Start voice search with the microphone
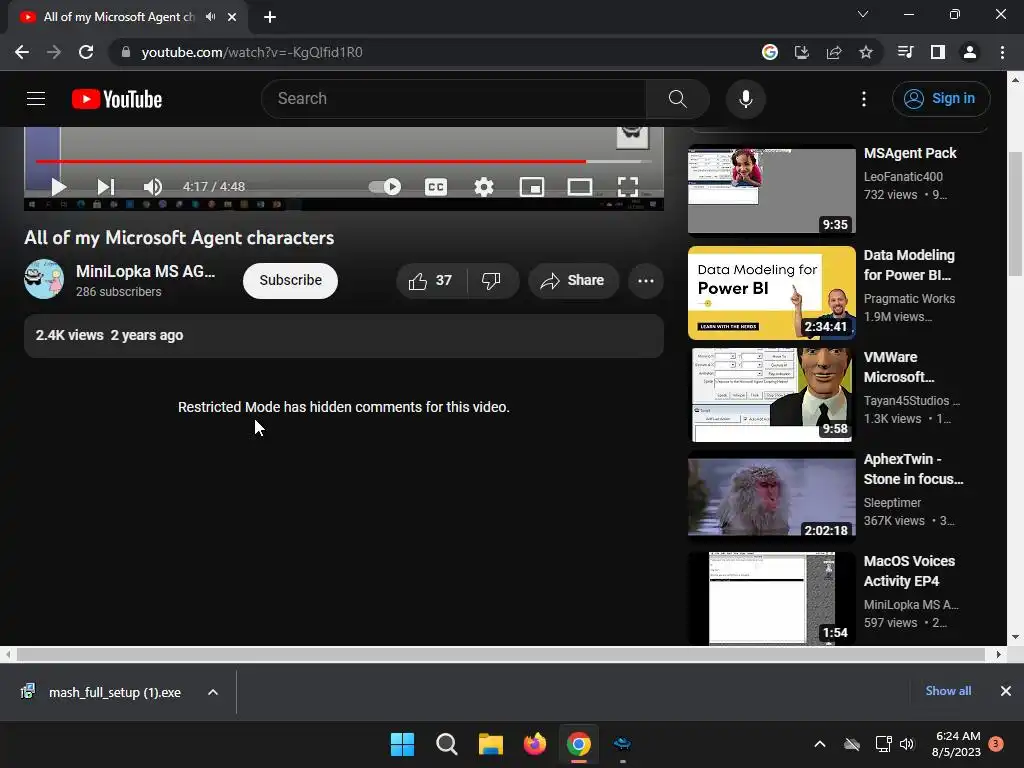The width and height of the screenshot is (1024, 768). tap(745, 99)
